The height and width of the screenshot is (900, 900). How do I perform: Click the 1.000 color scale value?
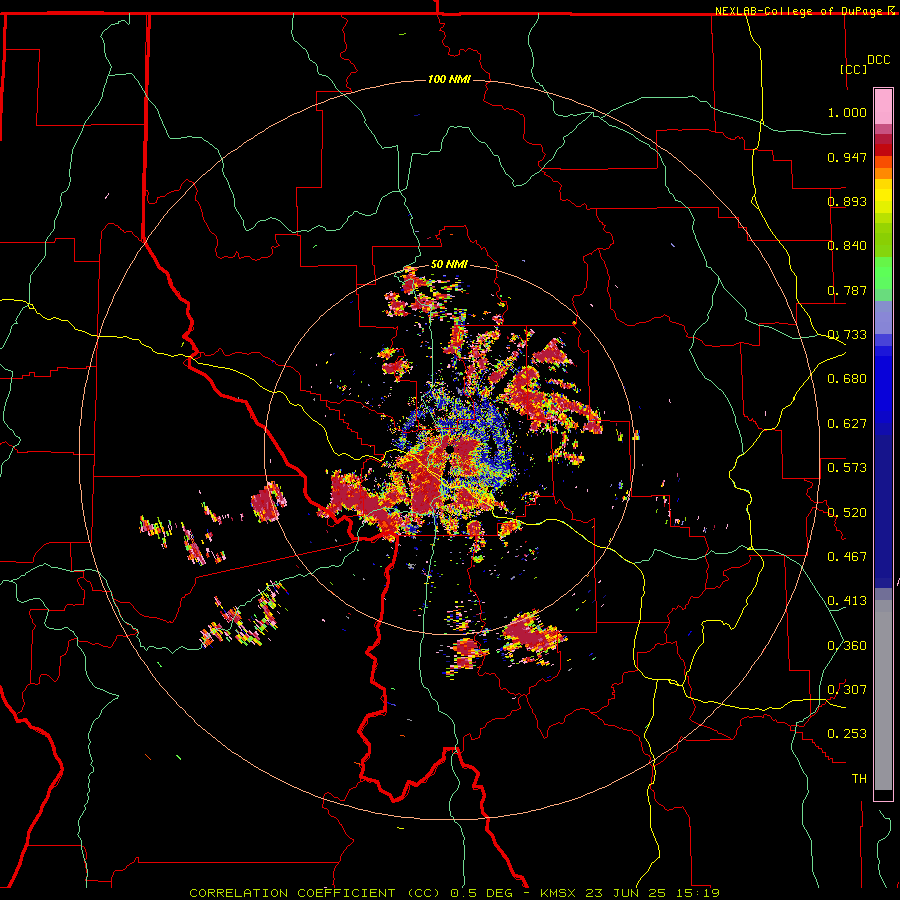[847, 112]
